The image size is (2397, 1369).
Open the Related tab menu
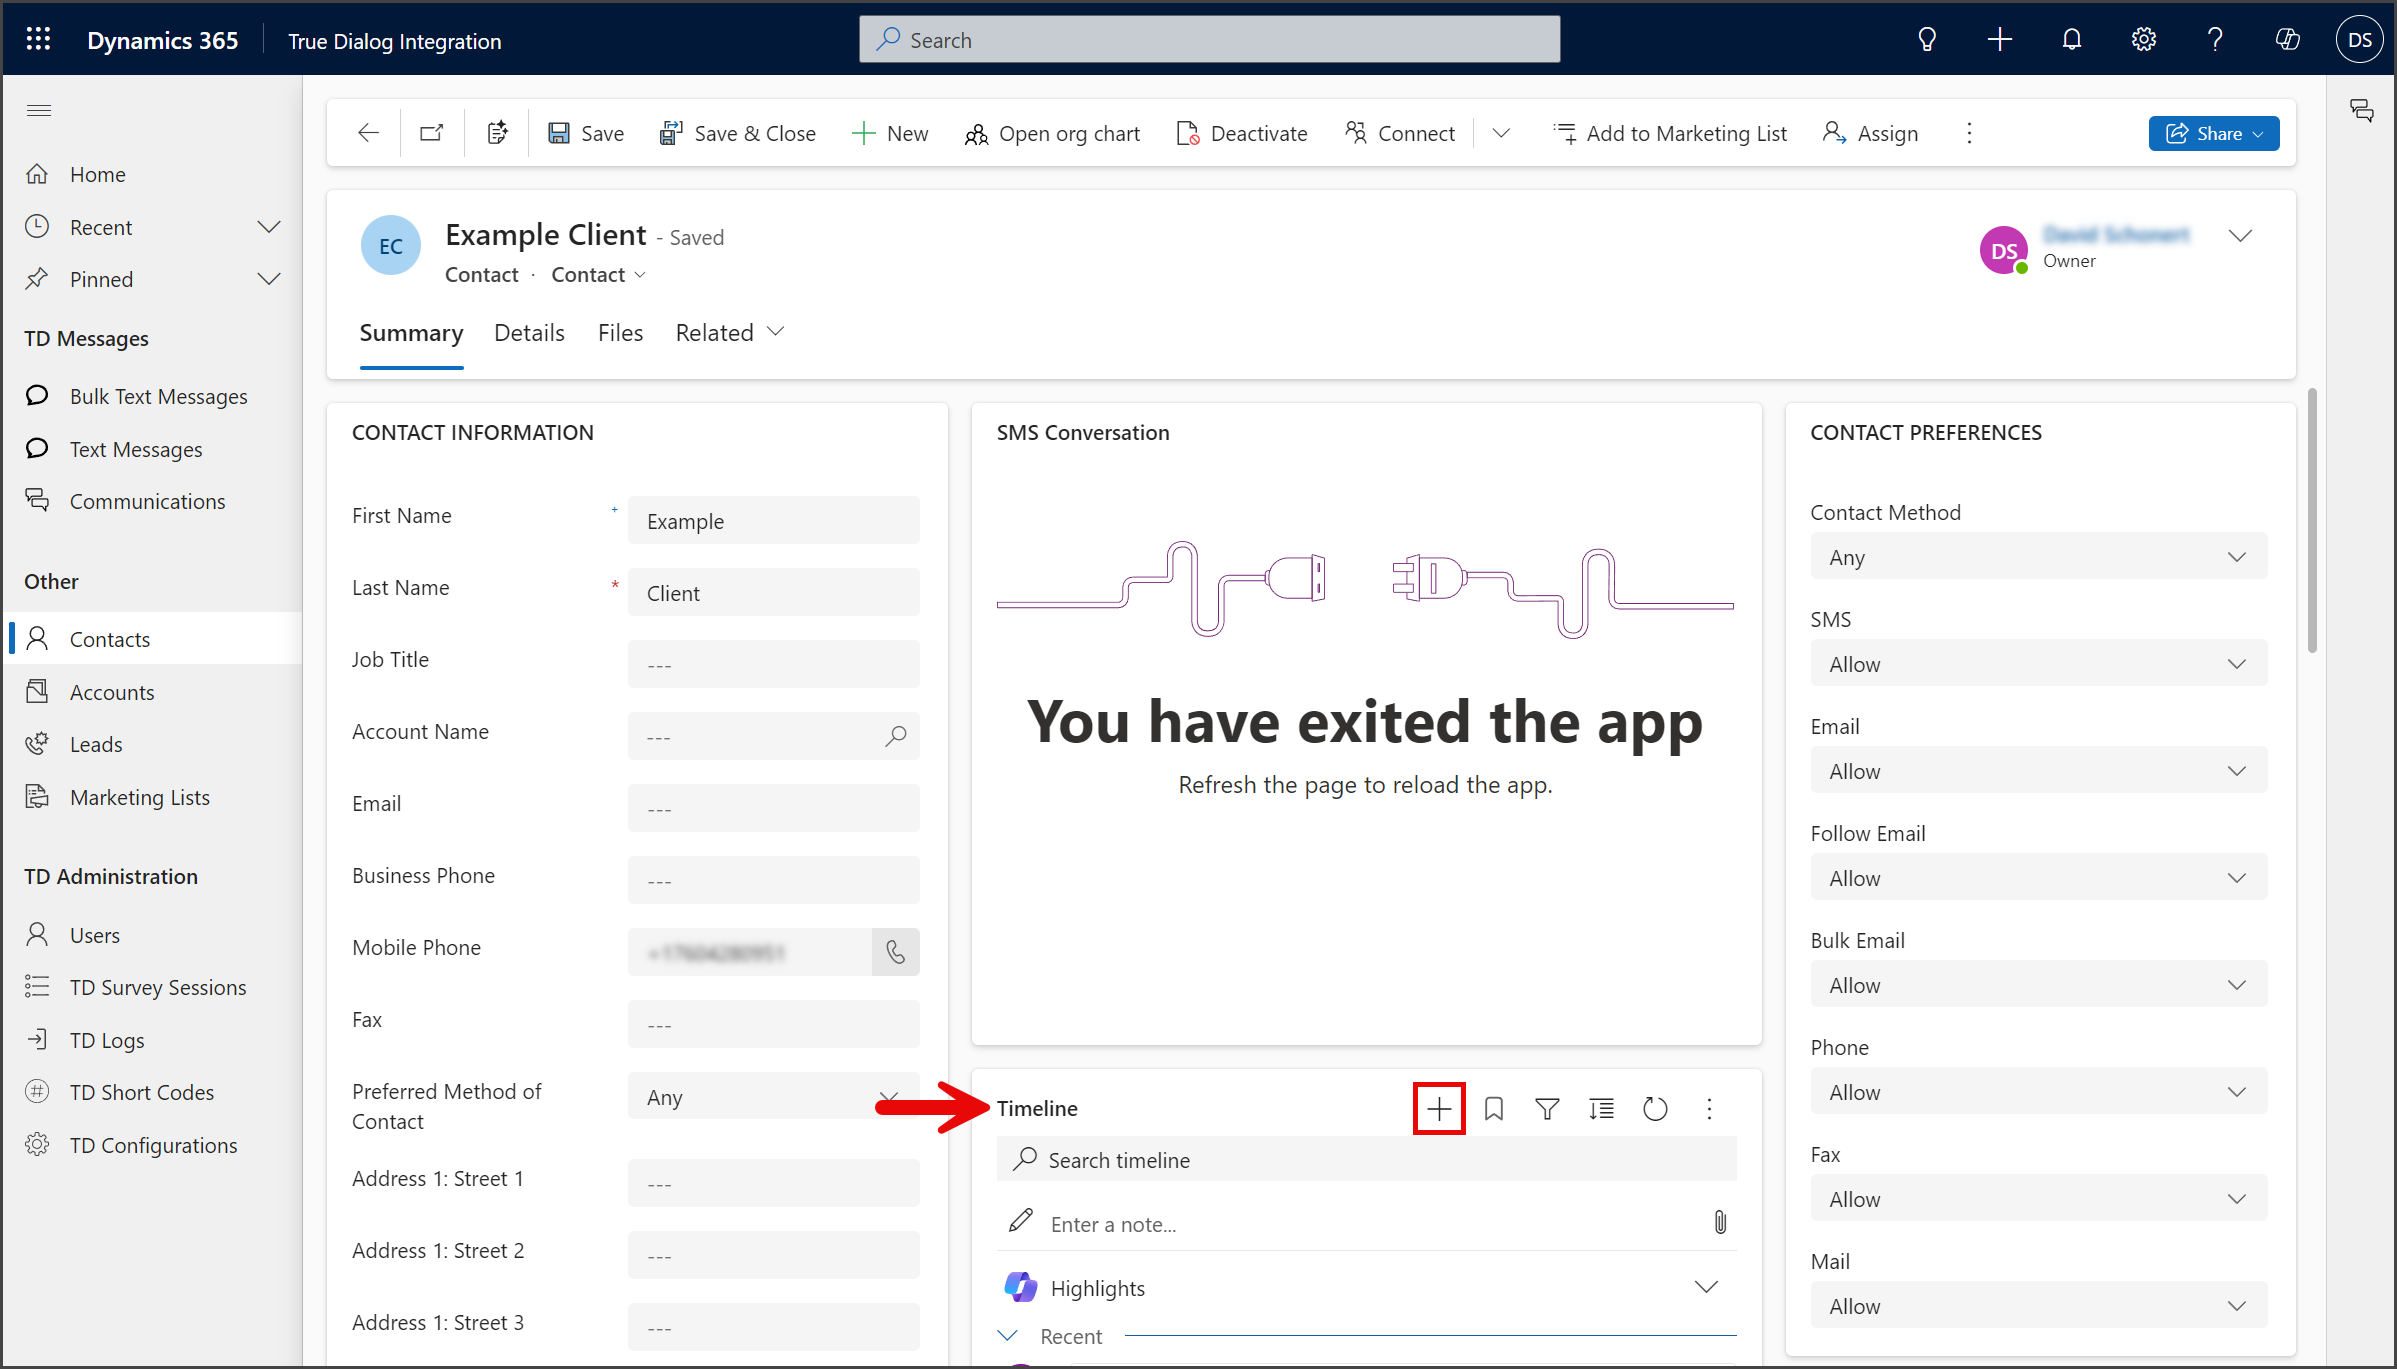point(730,333)
